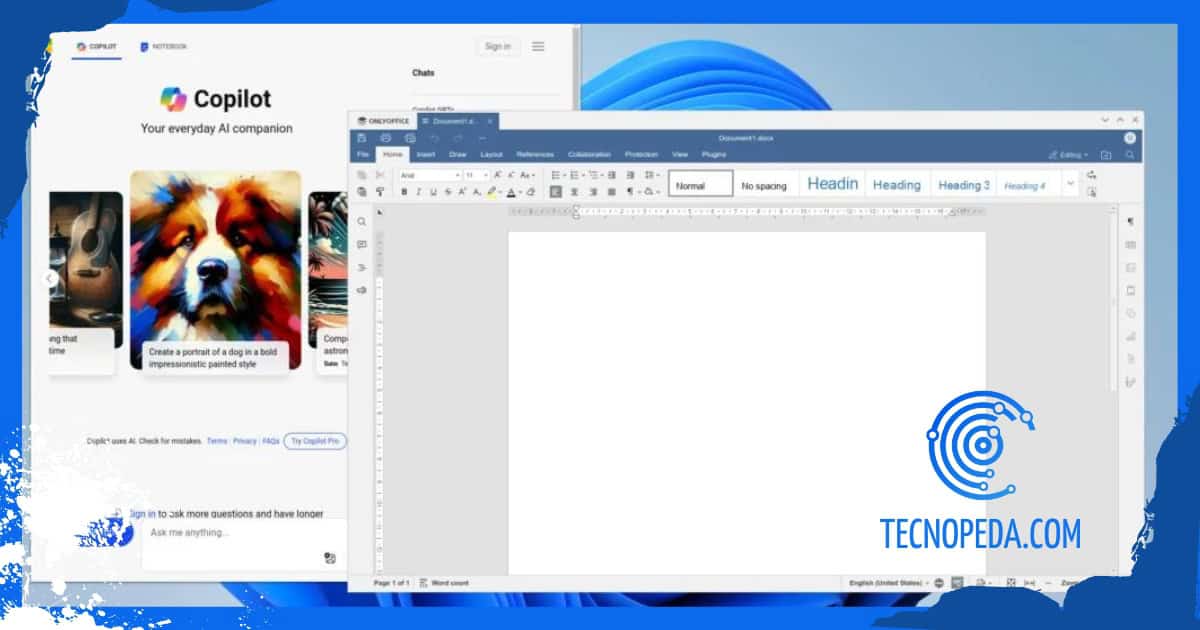Click the Numbering list icon
Screen dimensions: 1200x630
576,175
